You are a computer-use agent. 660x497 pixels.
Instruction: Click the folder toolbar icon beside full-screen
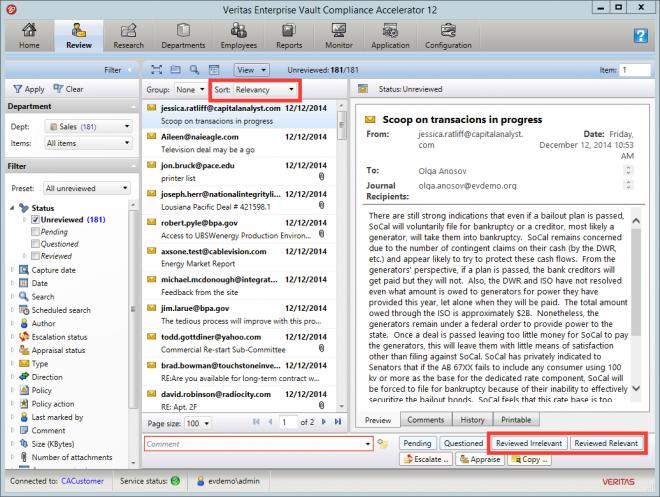pos(175,70)
